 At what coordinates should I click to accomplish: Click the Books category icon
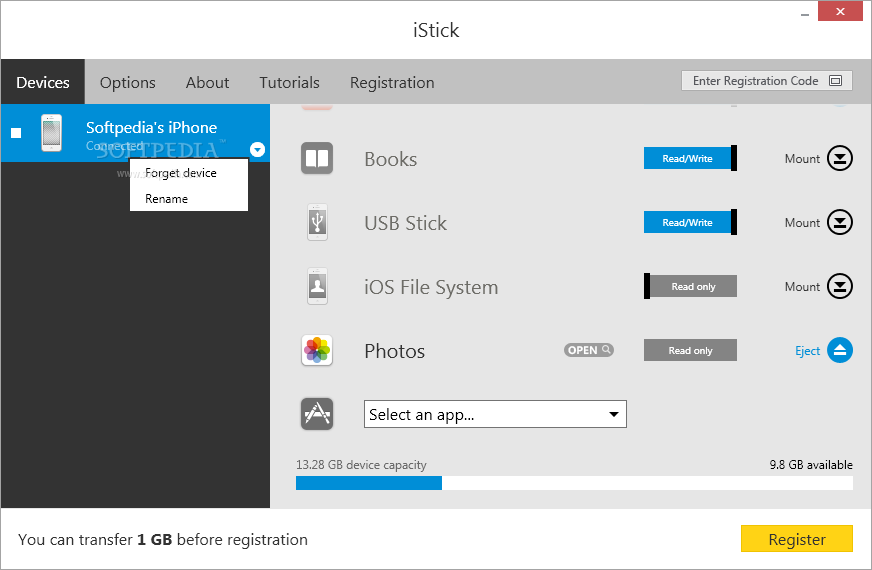(x=317, y=158)
